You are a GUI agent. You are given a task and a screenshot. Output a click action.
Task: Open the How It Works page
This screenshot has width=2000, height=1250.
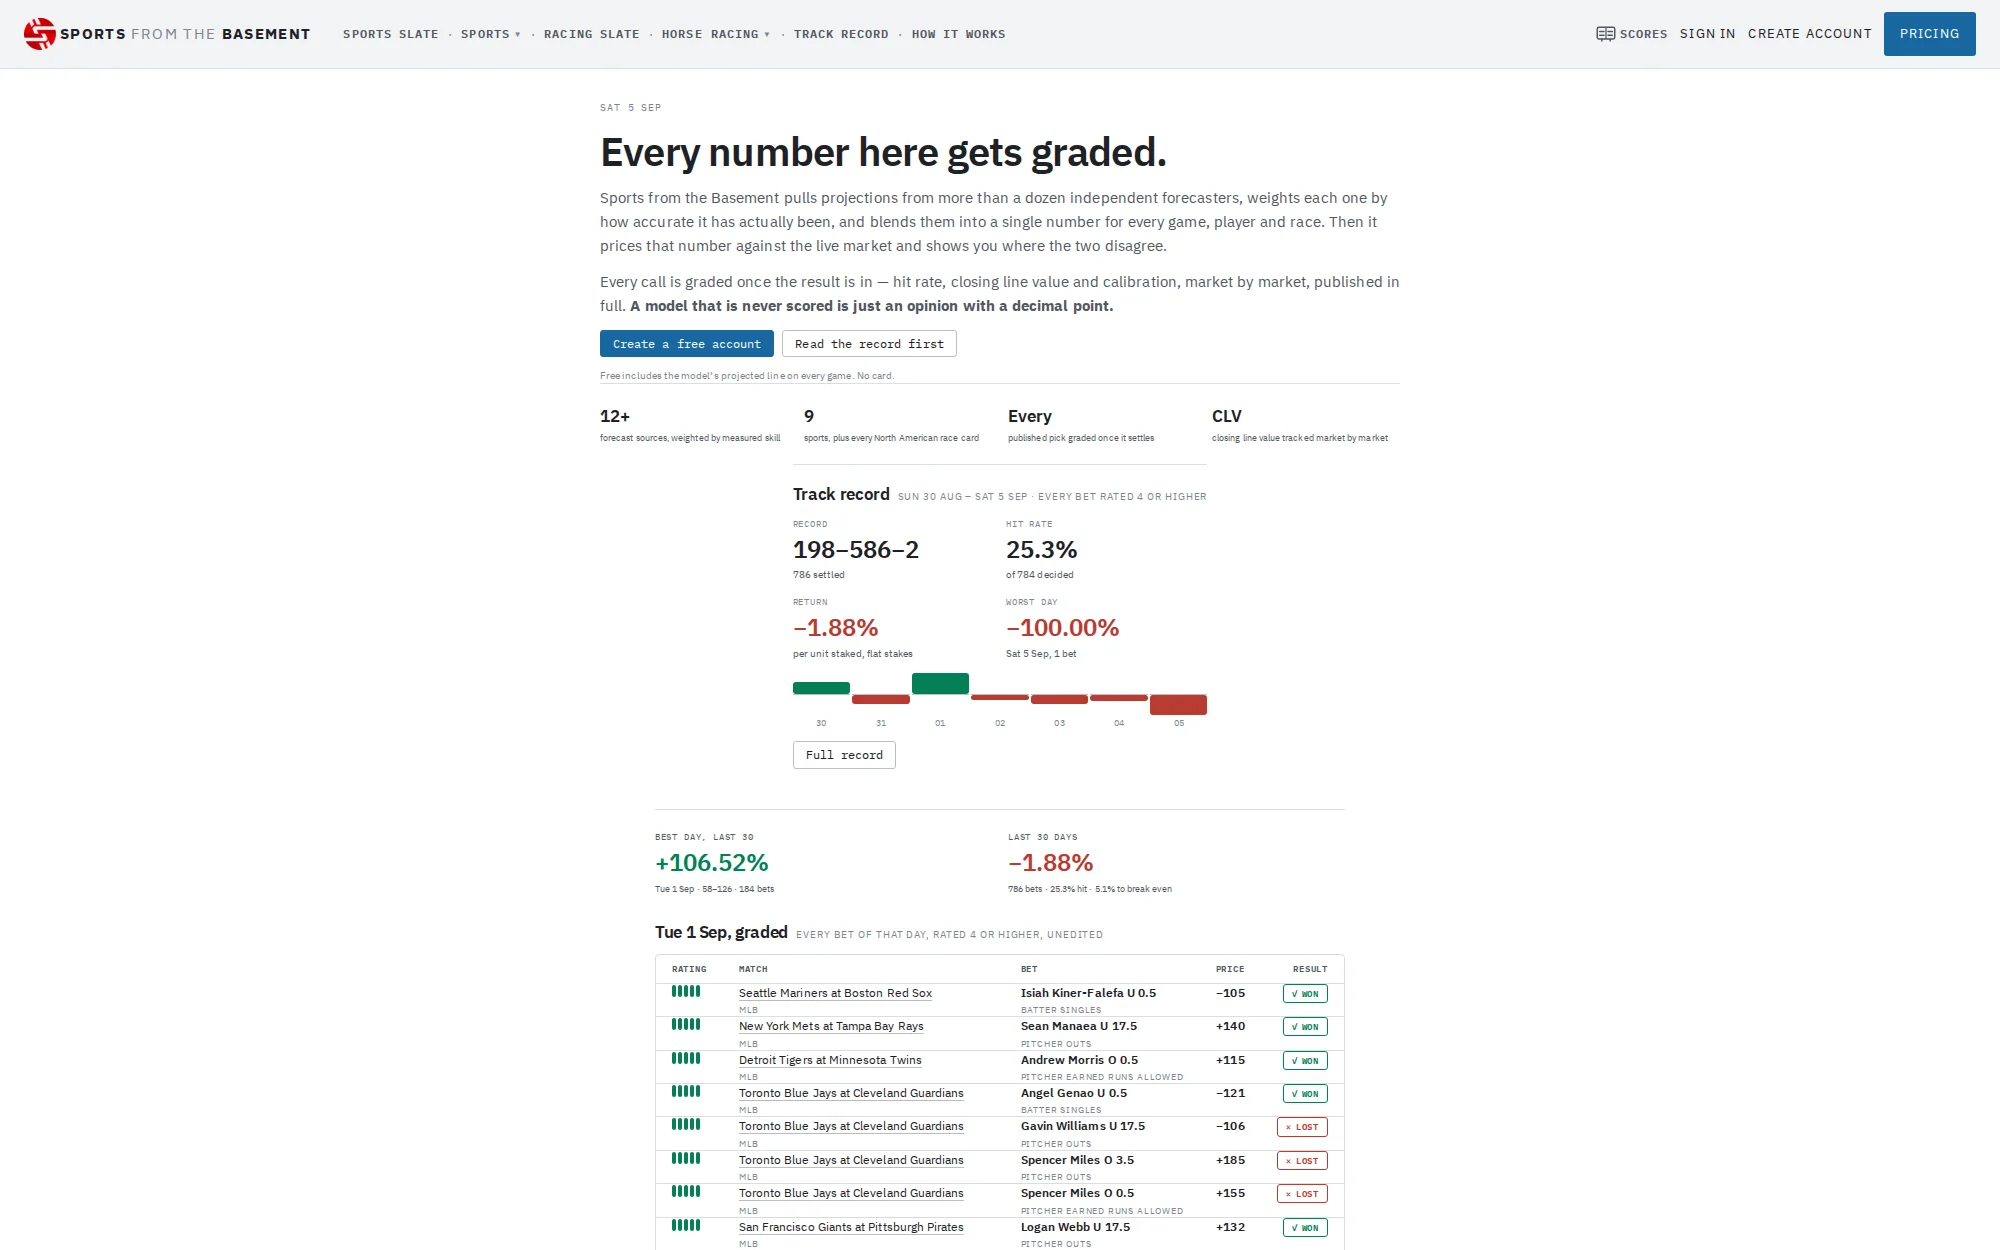[x=958, y=34]
